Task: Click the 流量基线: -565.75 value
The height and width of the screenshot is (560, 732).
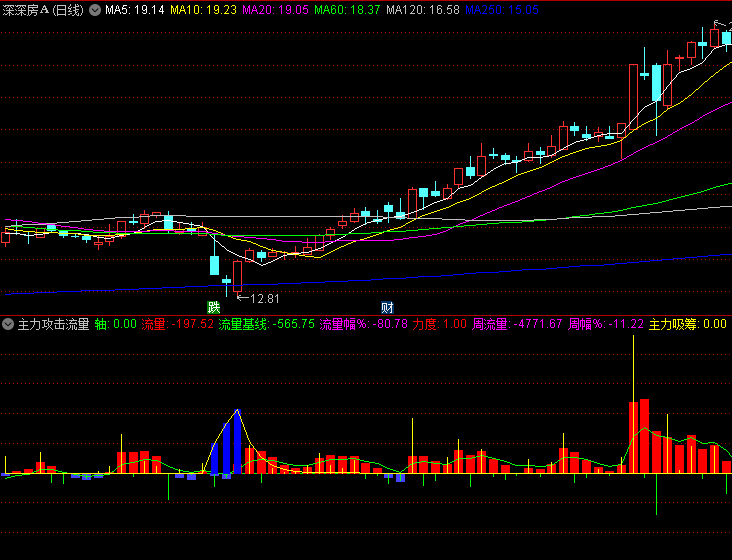Action: tap(267, 324)
